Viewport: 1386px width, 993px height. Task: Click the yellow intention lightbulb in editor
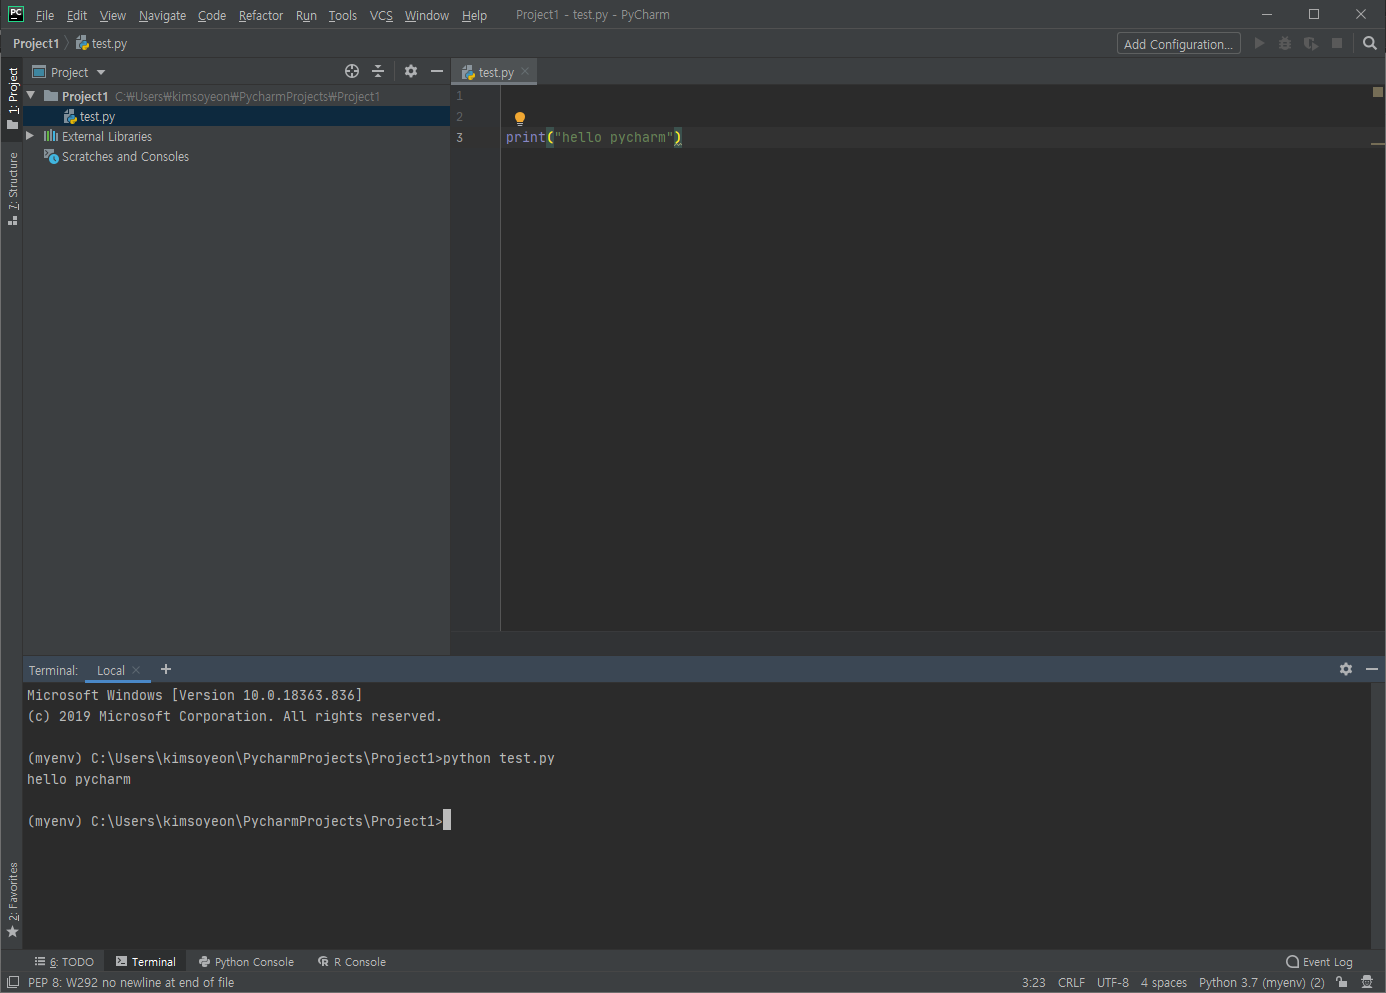click(x=520, y=118)
